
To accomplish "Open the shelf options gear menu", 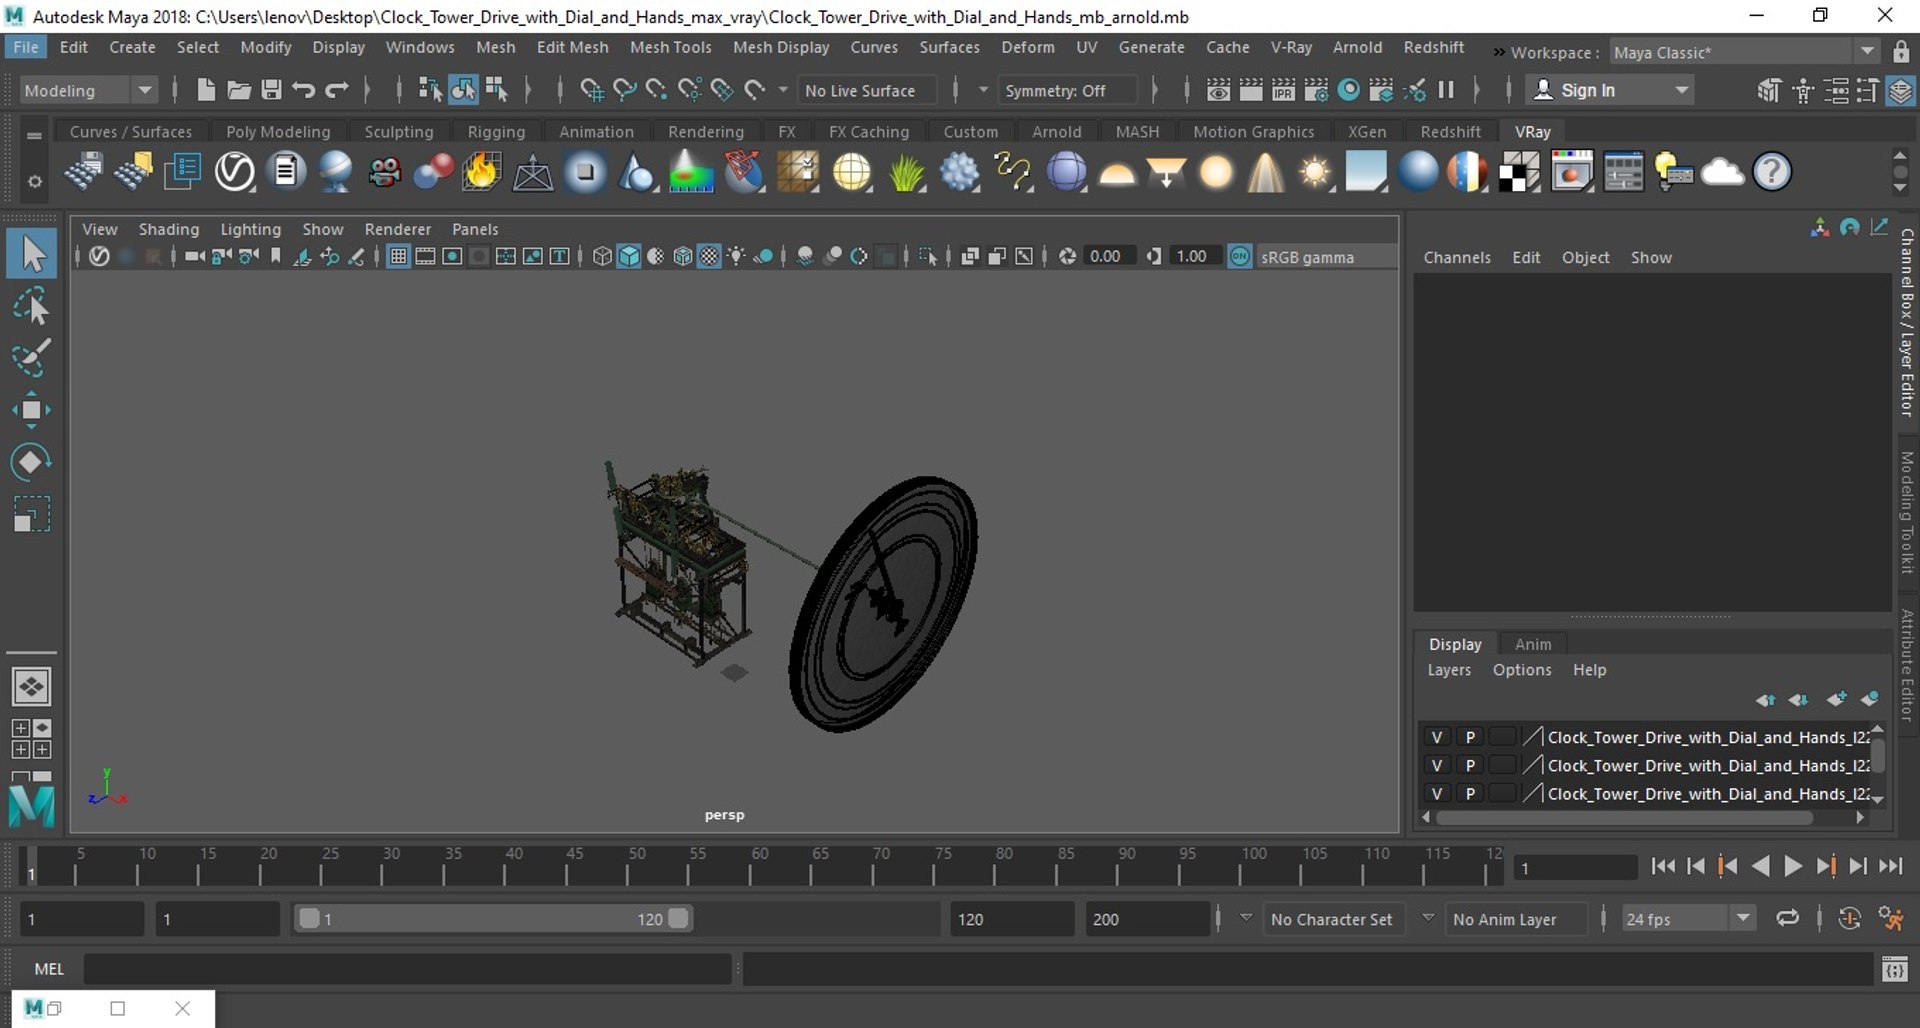I will [34, 182].
